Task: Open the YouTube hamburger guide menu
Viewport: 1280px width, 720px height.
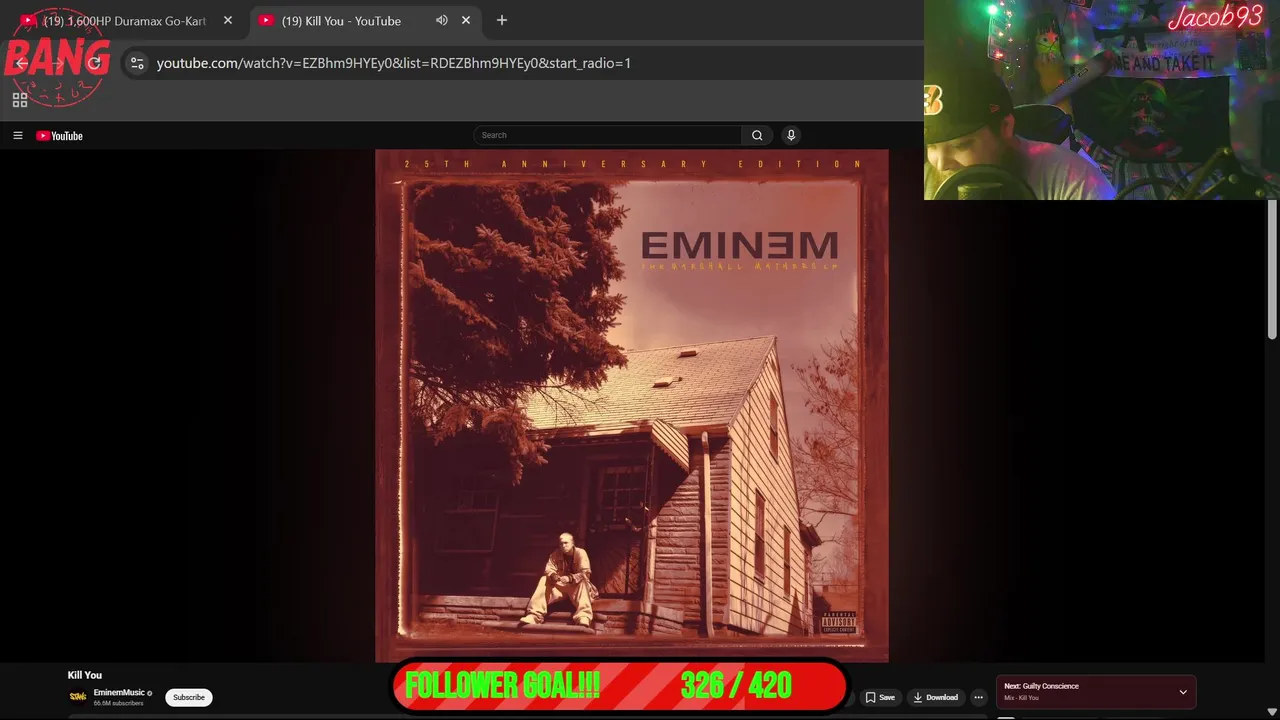Action: point(17,136)
